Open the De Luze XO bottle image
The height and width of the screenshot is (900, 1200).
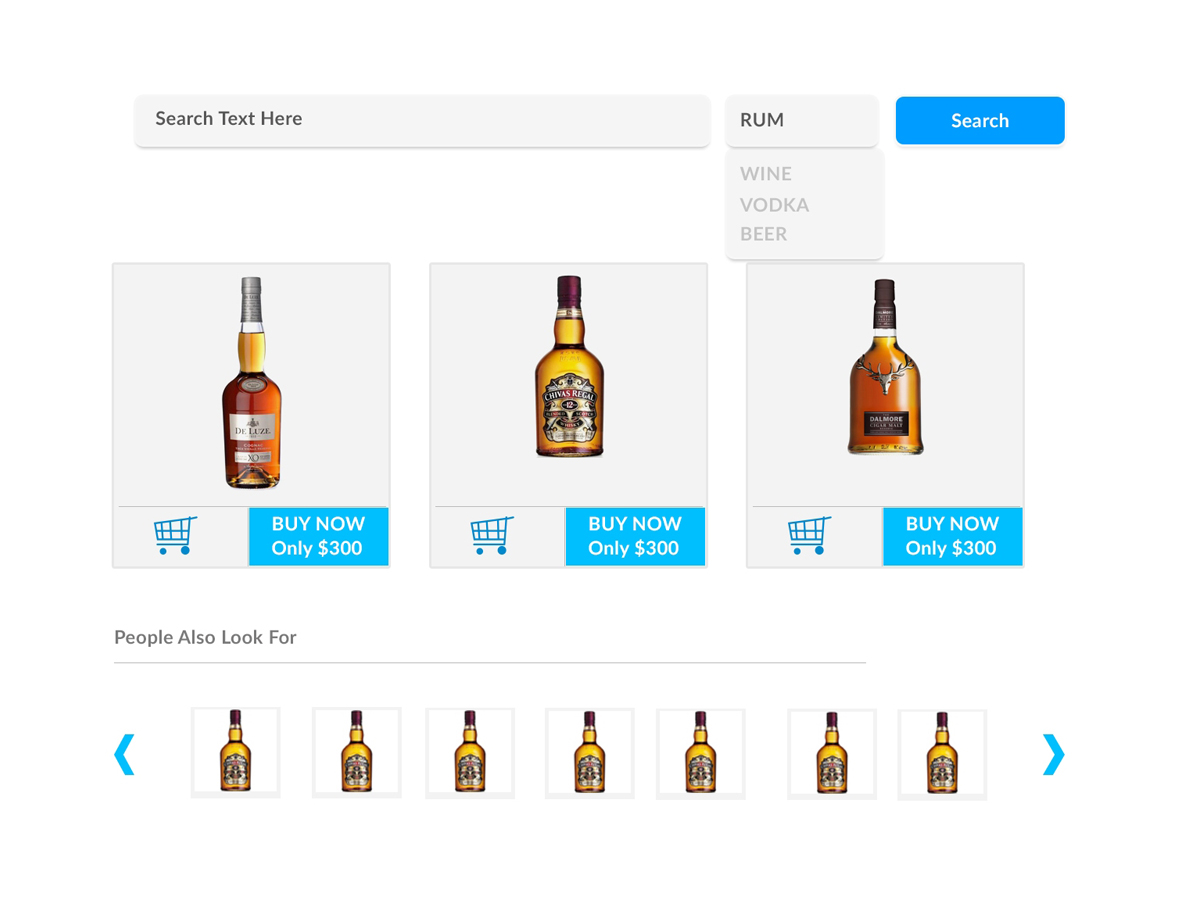(x=251, y=383)
